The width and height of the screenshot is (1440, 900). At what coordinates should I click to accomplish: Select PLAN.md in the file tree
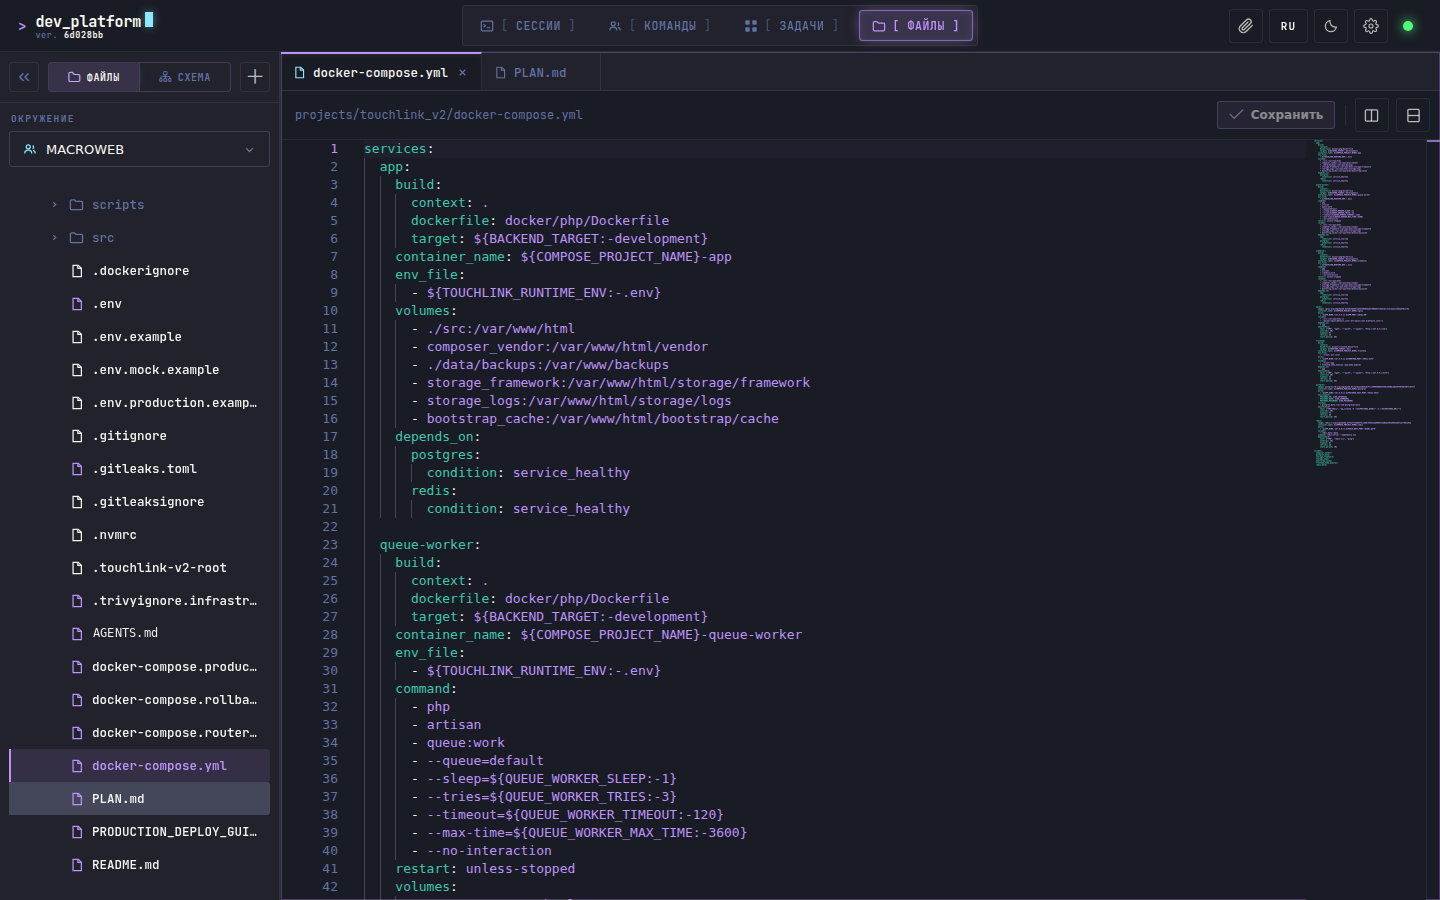[x=139, y=799]
